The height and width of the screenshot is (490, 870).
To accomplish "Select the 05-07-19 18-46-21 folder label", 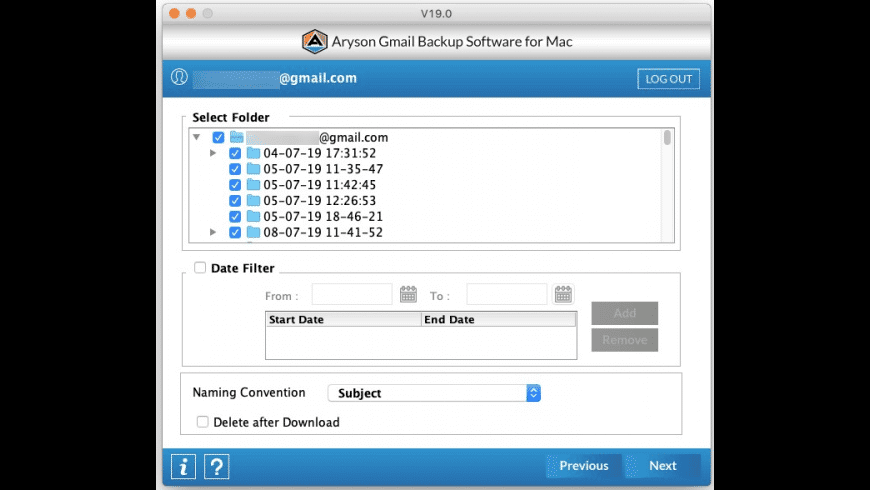I will tap(323, 216).
